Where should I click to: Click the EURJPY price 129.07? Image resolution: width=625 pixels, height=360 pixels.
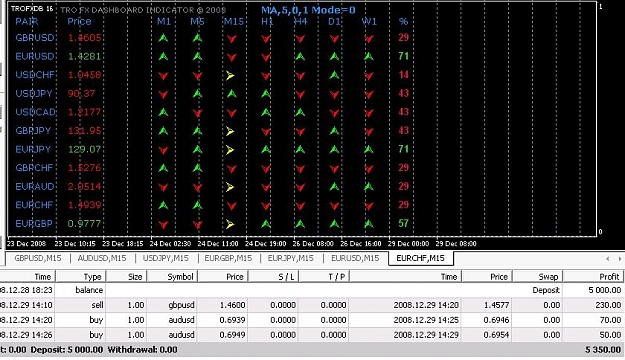tap(85, 150)
